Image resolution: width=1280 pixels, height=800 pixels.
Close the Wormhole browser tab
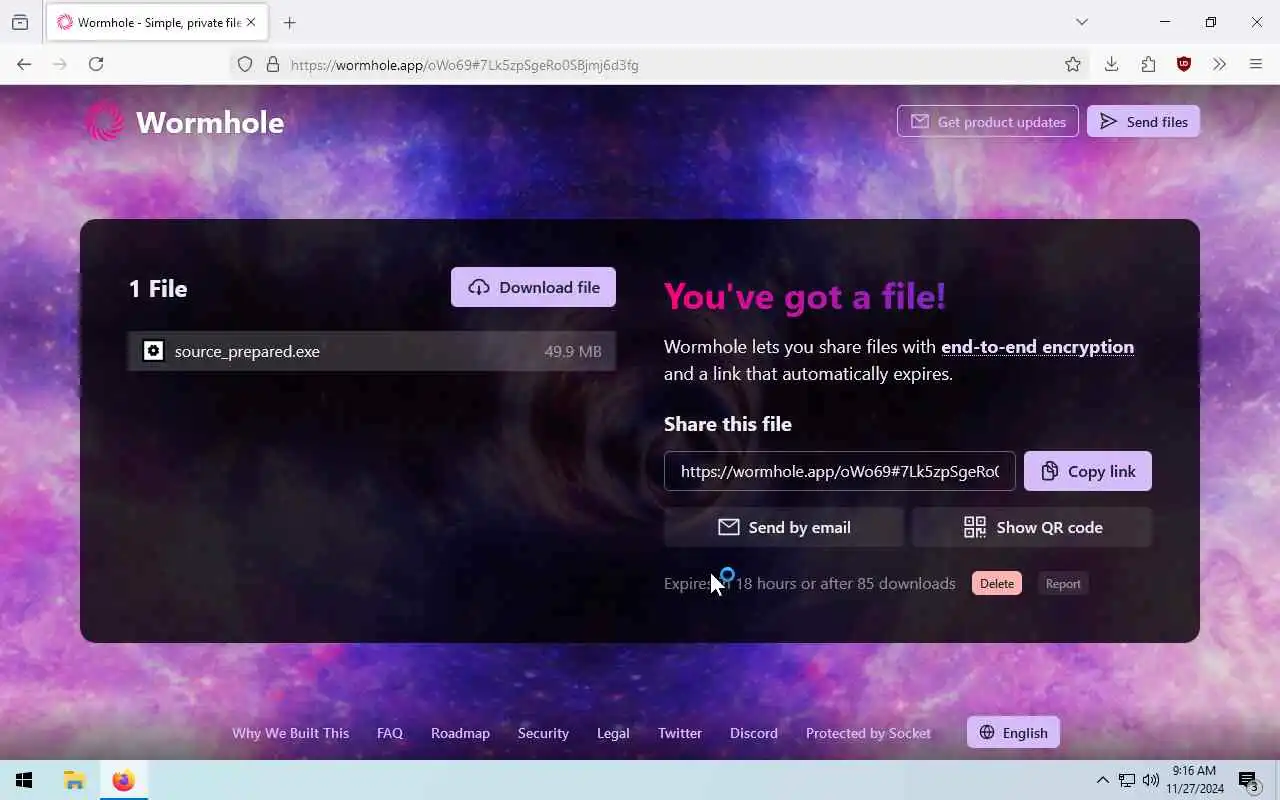pyautogui.click(x=251, y=22)
